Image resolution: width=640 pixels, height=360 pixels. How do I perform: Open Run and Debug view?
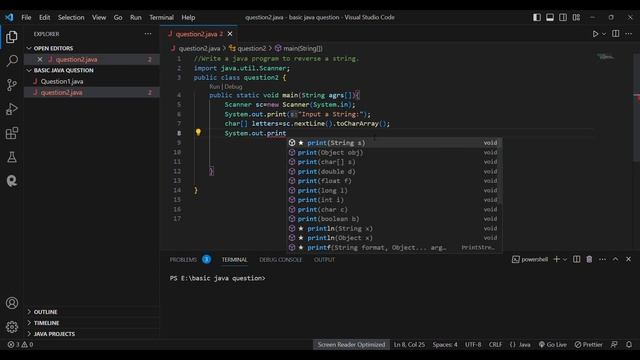coord(12,109)
